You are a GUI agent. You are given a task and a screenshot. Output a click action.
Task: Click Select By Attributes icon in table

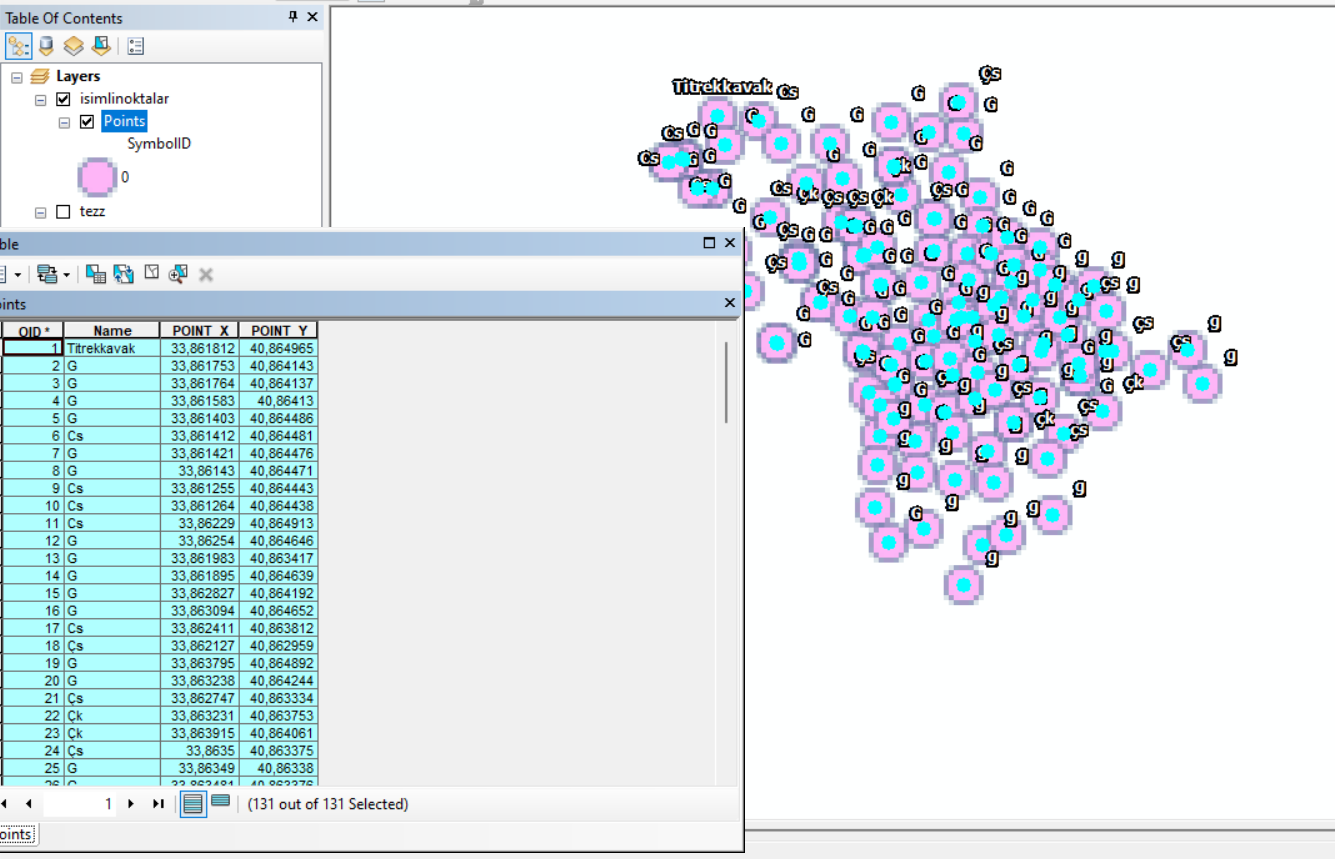(x=95, y=273)
